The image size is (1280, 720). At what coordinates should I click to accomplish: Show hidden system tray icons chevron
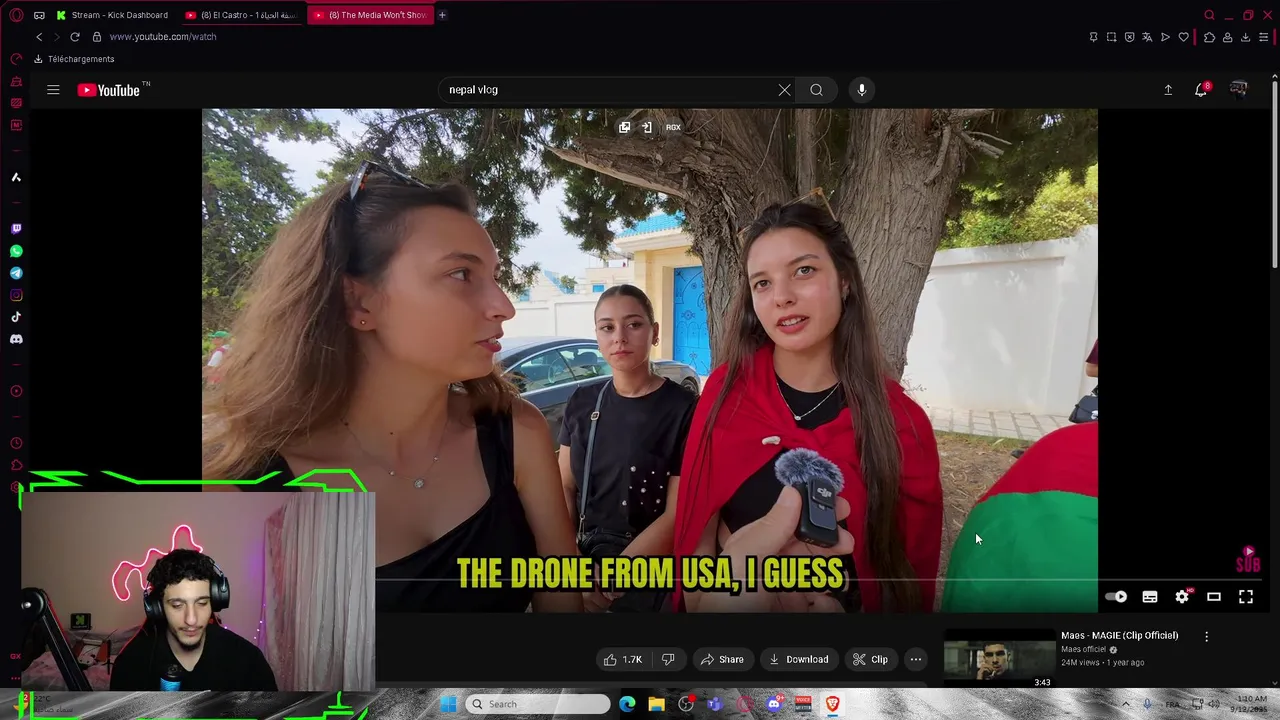tap(1127, 704)
